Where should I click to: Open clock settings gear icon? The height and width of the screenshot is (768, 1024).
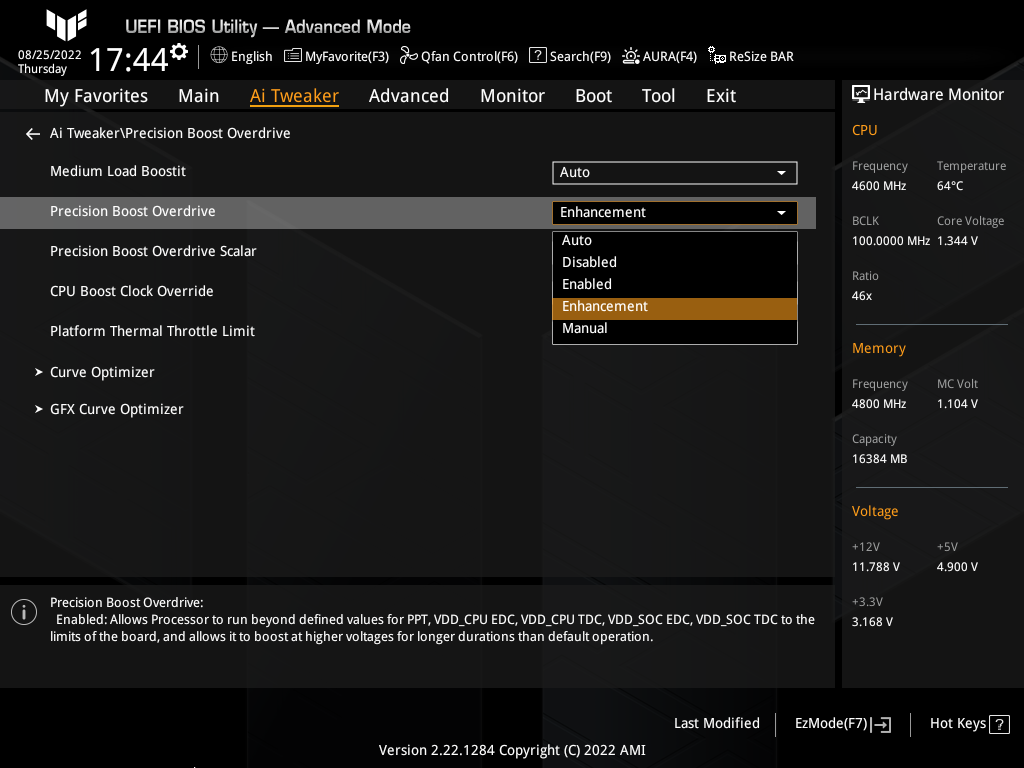point(179,52)
